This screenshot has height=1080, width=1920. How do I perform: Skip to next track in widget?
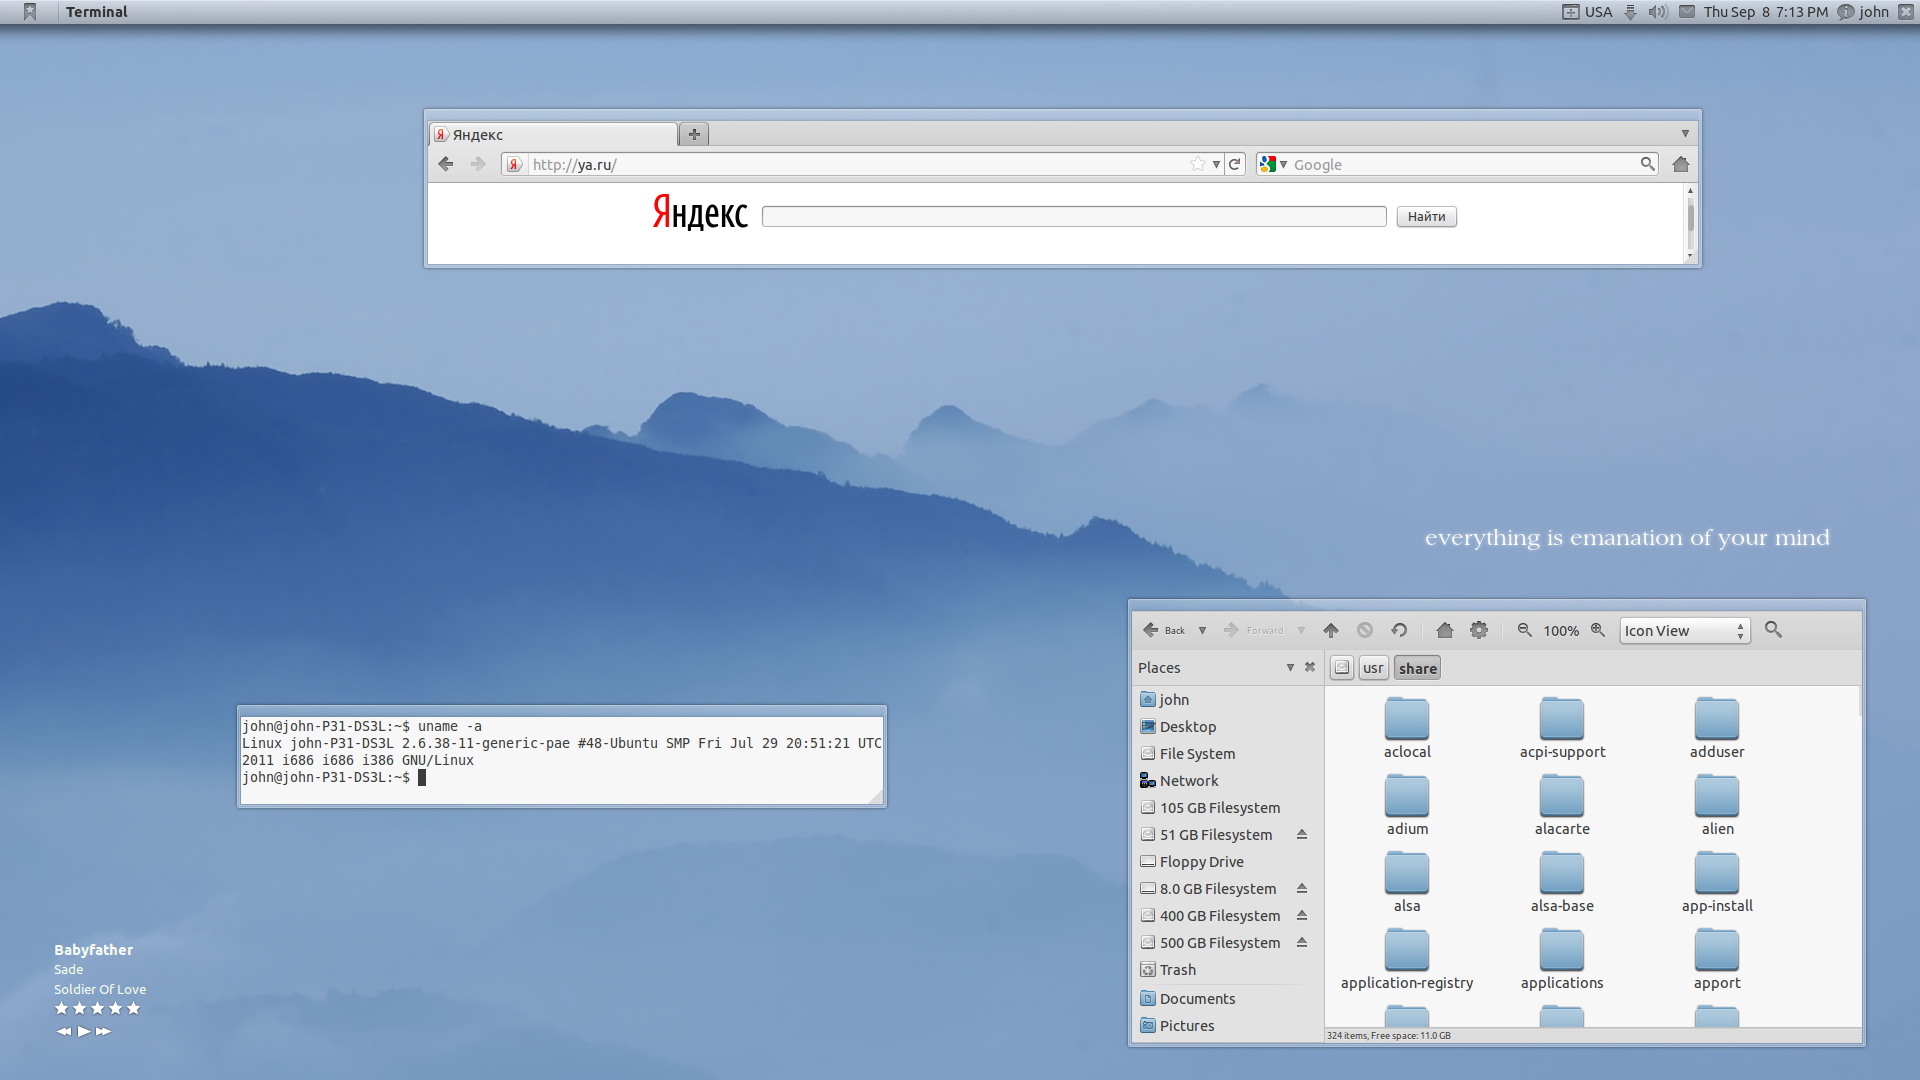click(104, 1031)
